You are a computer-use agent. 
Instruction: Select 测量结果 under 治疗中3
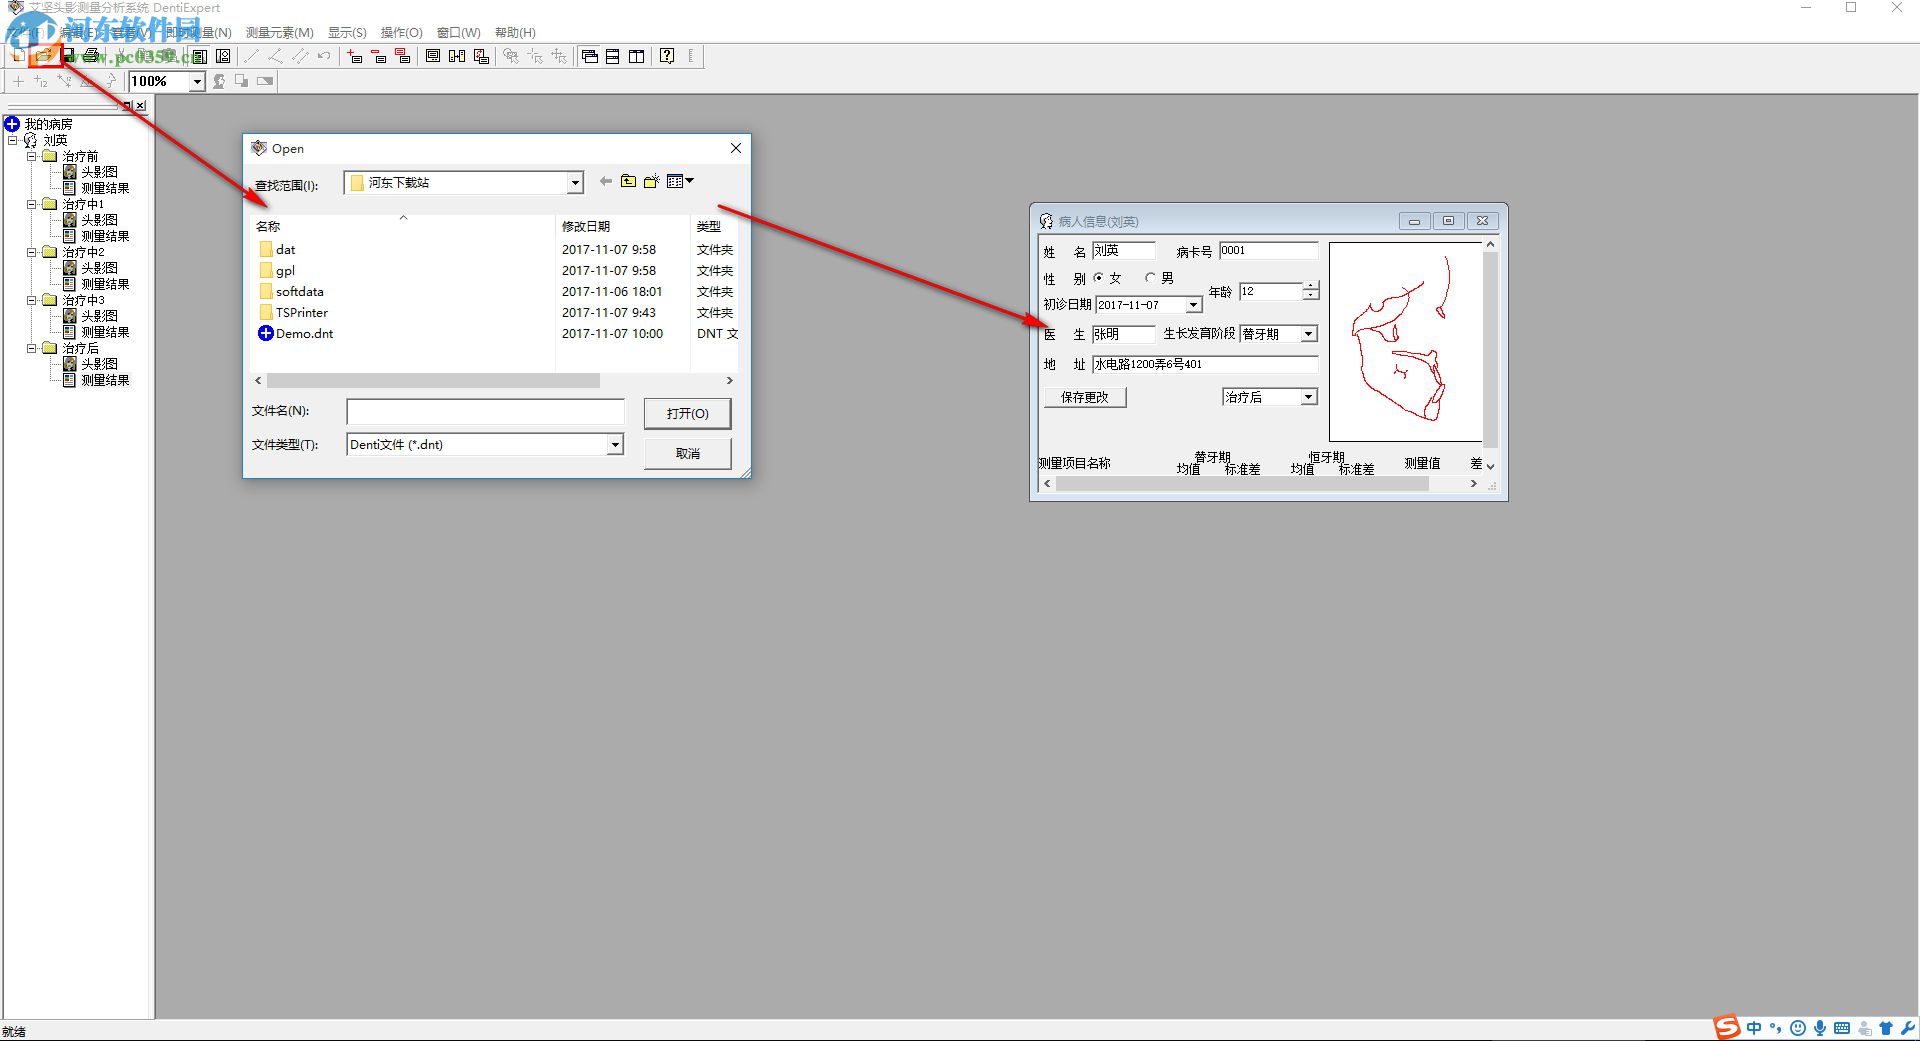tap(97, 332)
